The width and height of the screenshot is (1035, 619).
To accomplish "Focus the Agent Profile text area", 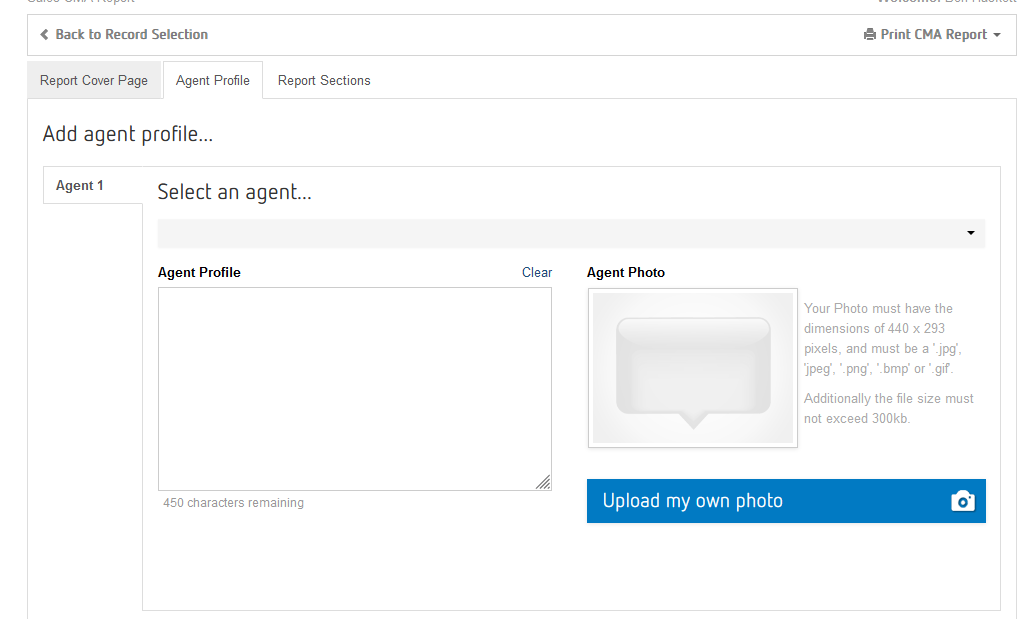I will [354, 388].
